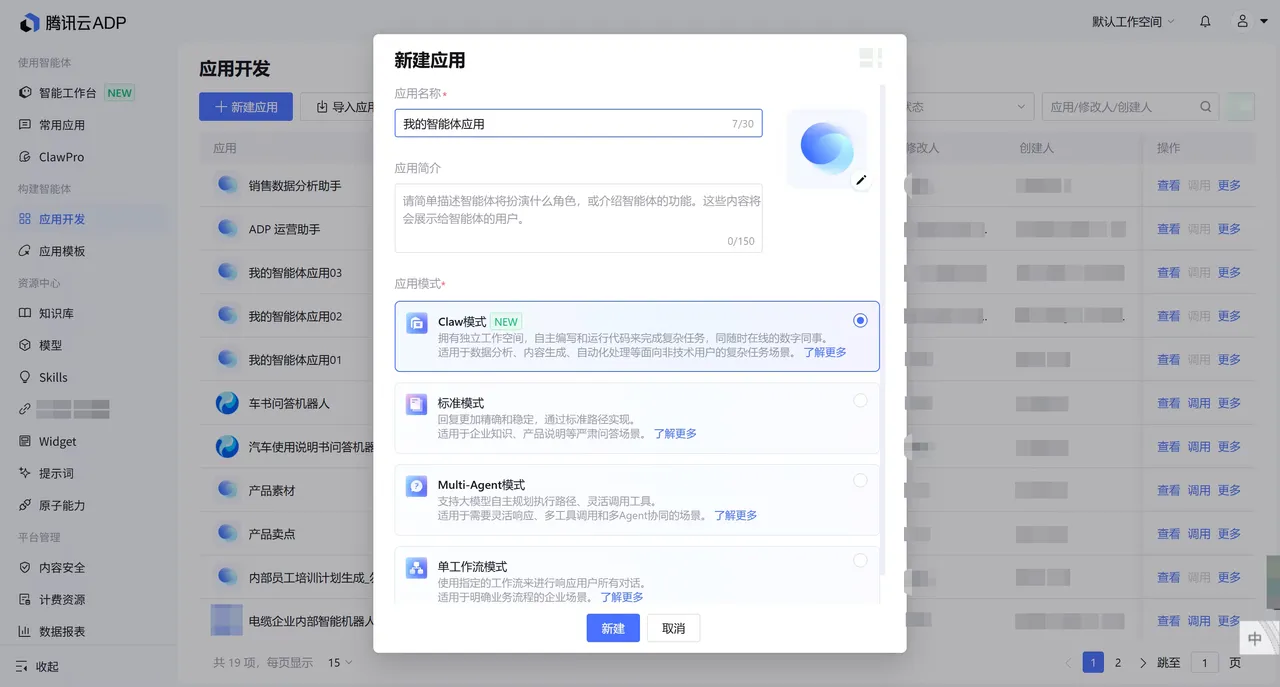The height and width of the screenshot is (687, 1280).
Task: Select the 单工作流模式 radio button
Action: pos(860,560)
